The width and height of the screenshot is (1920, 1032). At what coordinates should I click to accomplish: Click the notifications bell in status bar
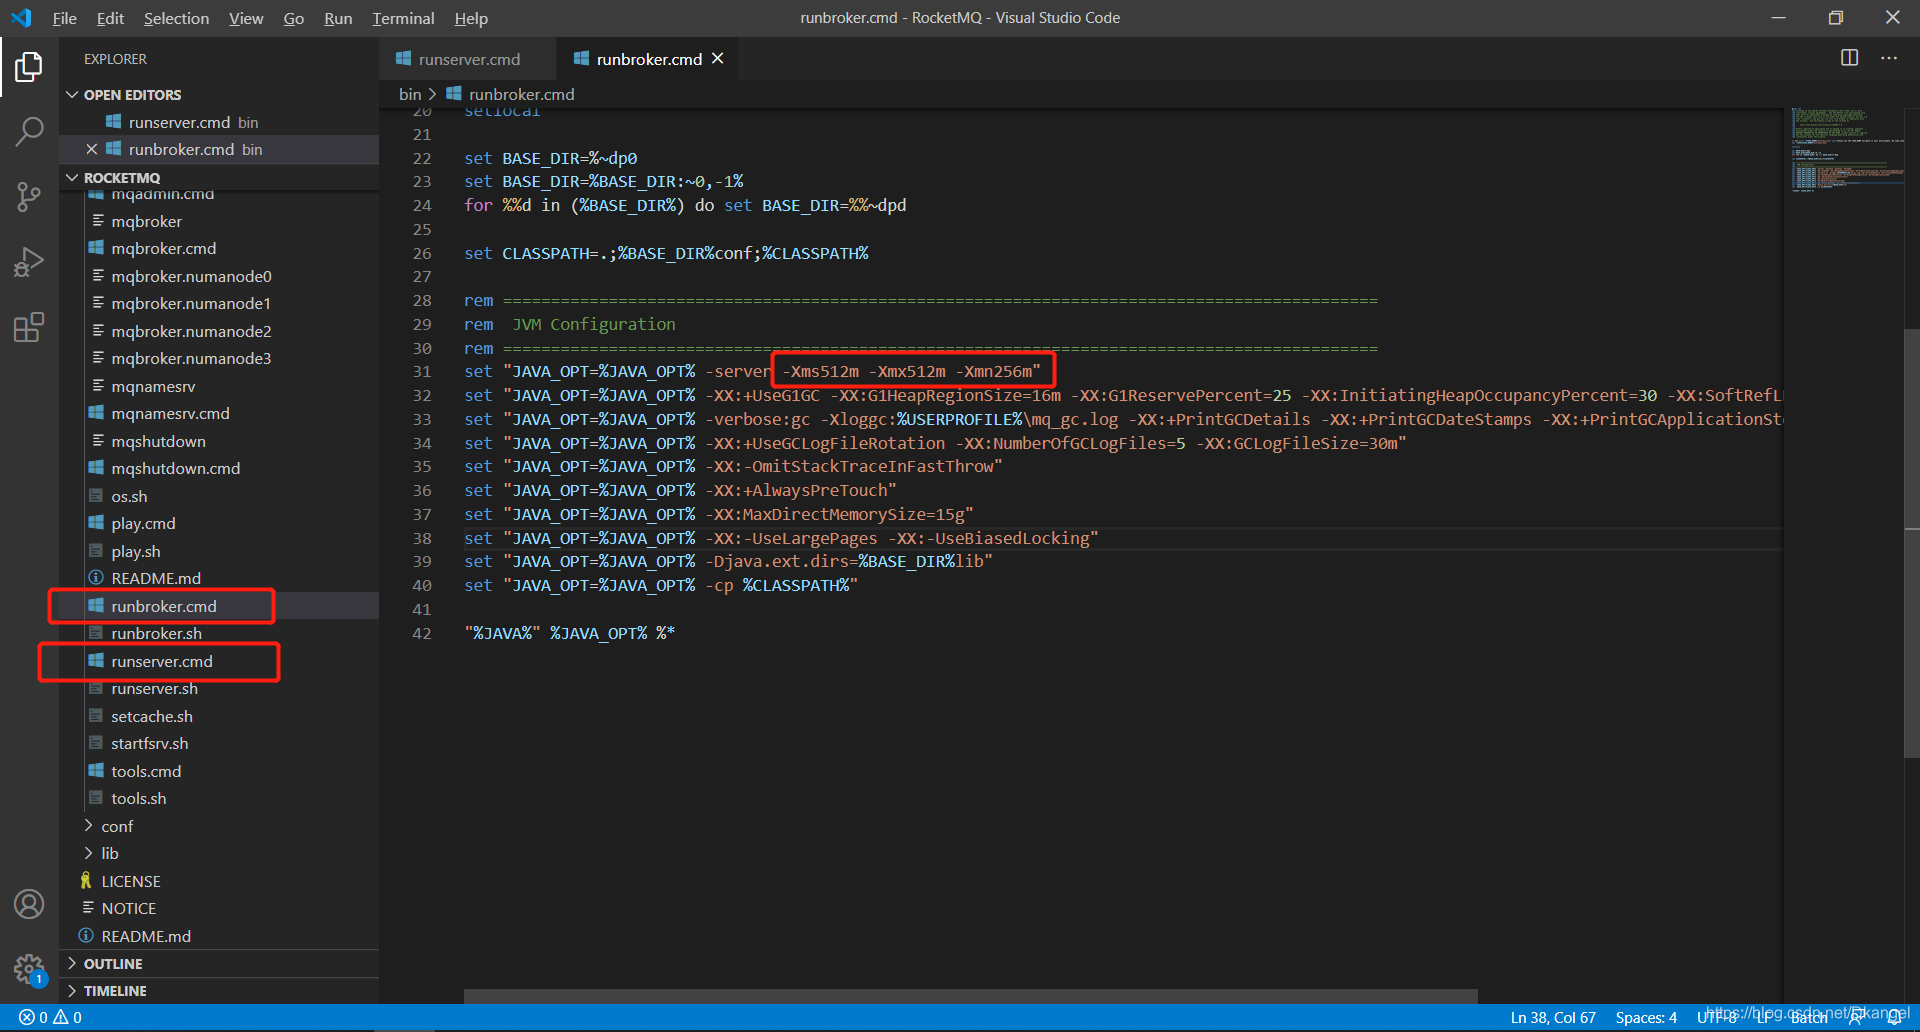[1896, 1017]
